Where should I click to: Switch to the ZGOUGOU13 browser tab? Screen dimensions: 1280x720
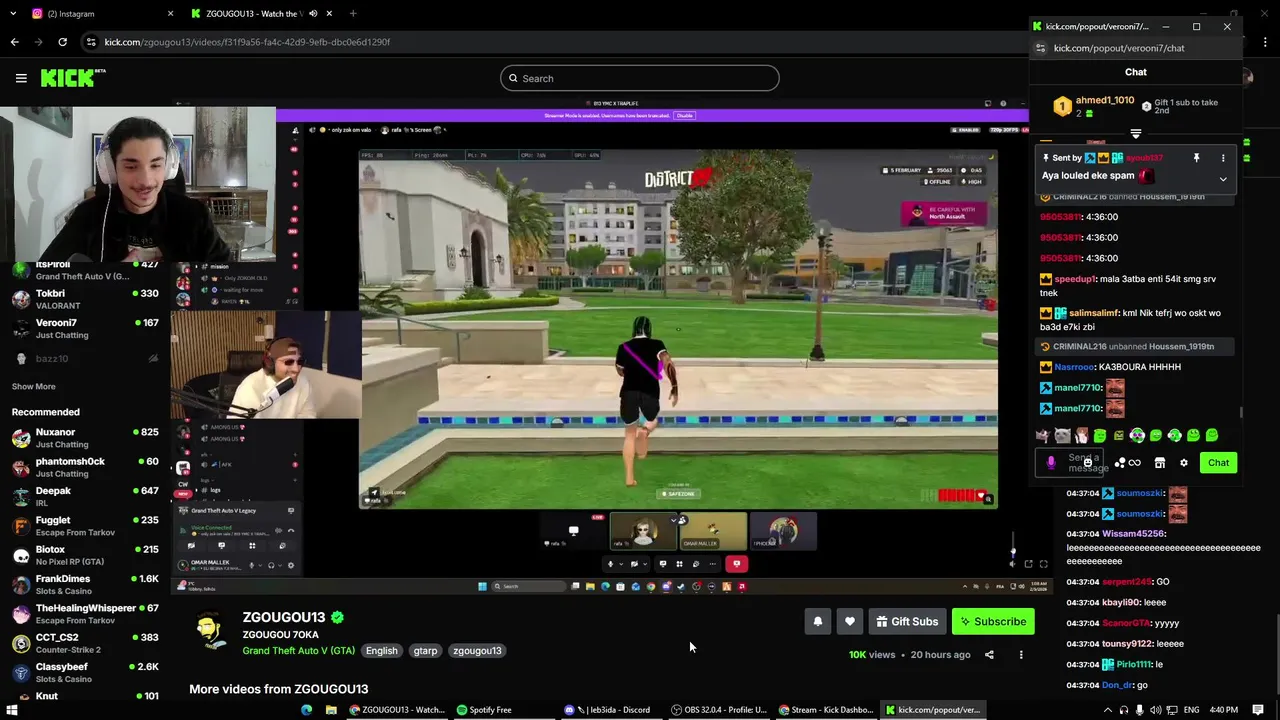tap(260, 14)
